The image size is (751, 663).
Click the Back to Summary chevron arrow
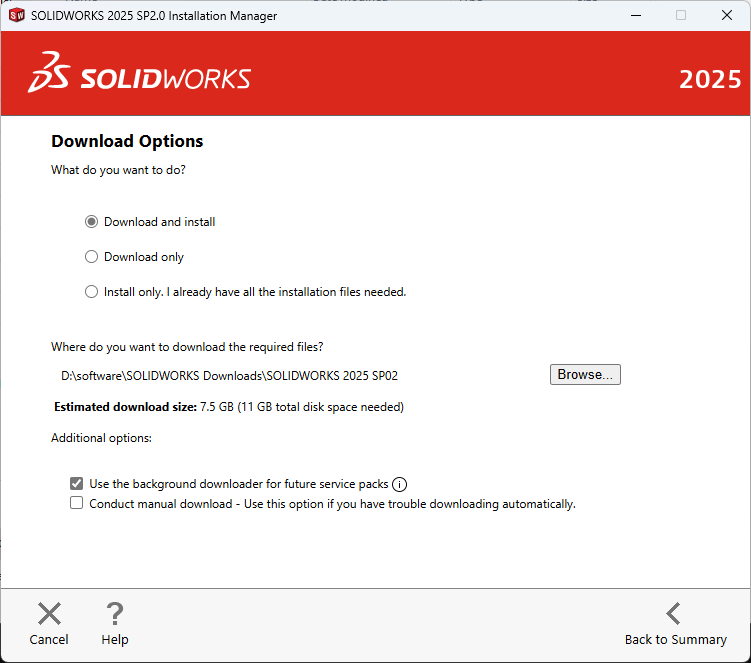674,613
